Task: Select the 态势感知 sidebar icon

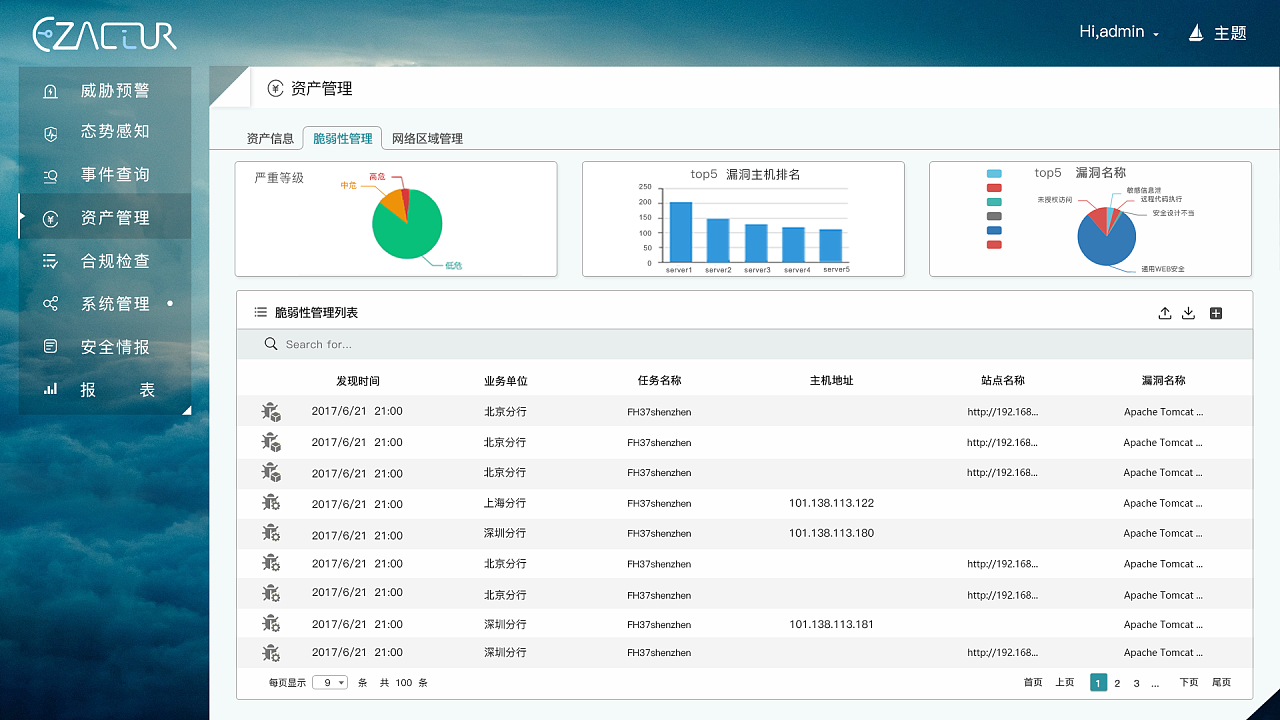Action: coord(104,132)
